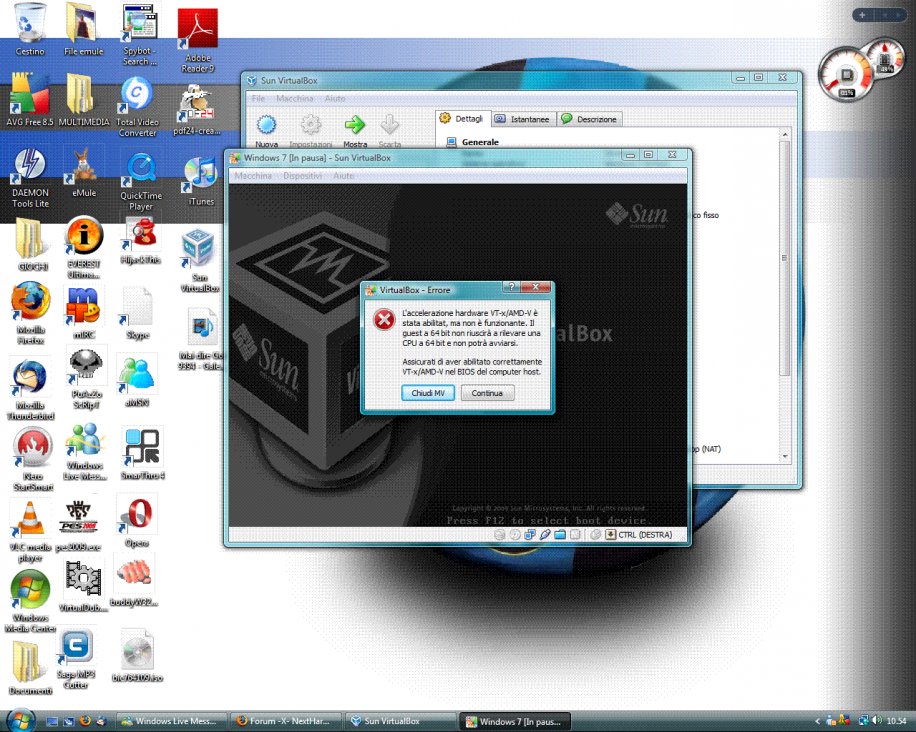Select the Nero StartSmart desktop icon
The width and height of the screenshot is (916, 732).
[33, 459]
